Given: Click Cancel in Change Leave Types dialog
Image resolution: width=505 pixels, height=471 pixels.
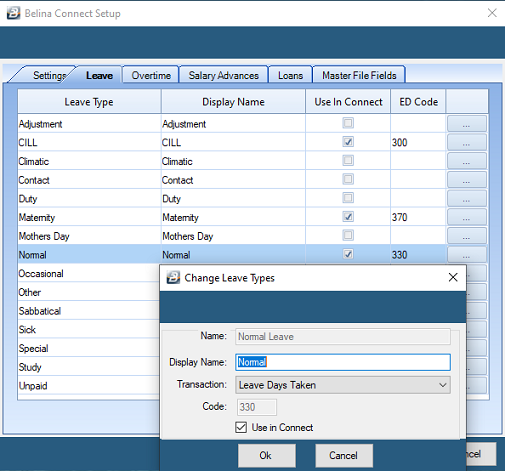Looking at the screenshot, I should pos(344,455).
